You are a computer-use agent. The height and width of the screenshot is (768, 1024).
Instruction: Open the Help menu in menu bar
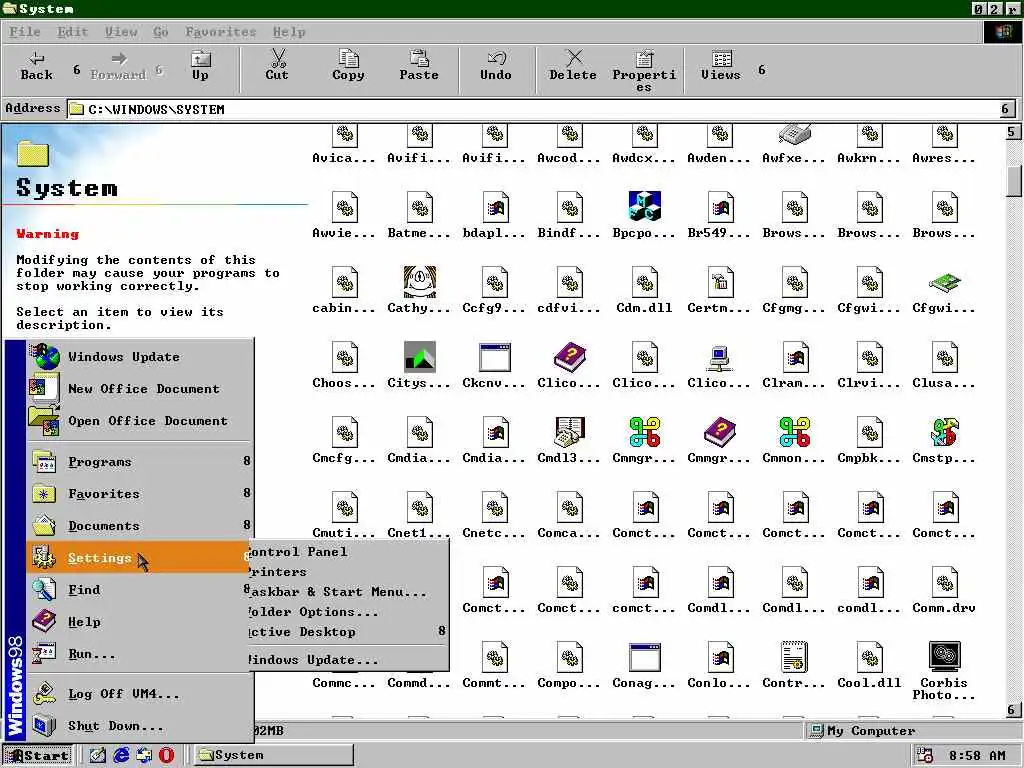(x=289, y=31)
